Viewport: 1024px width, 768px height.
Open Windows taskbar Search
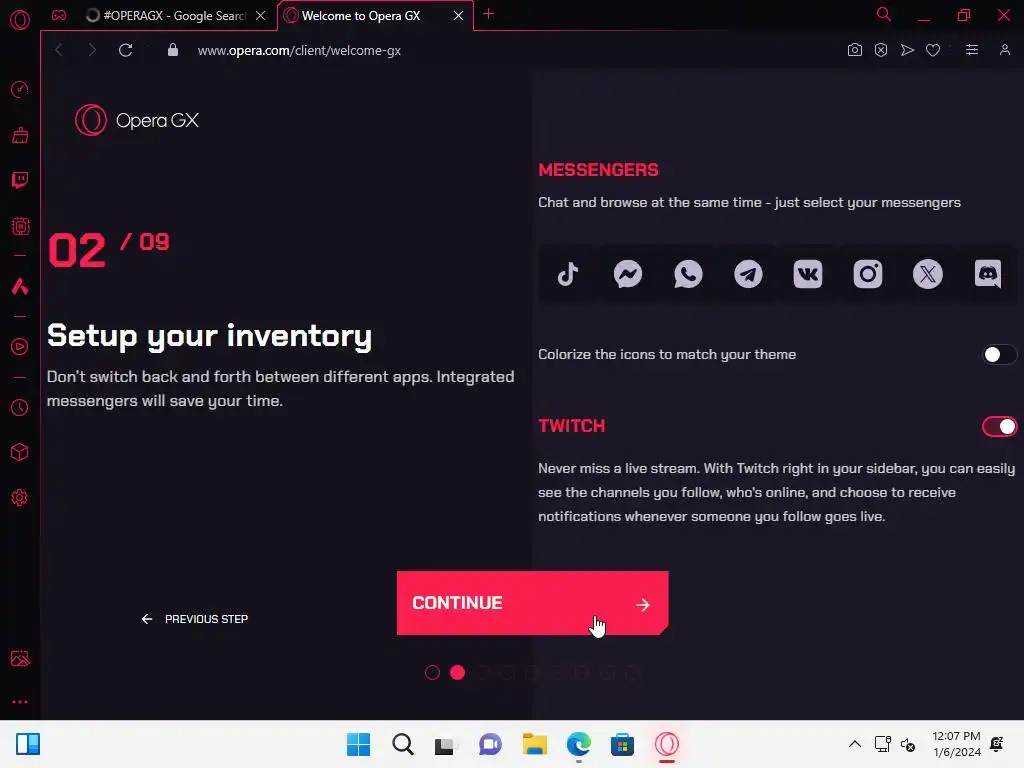(x=402, y=744)
